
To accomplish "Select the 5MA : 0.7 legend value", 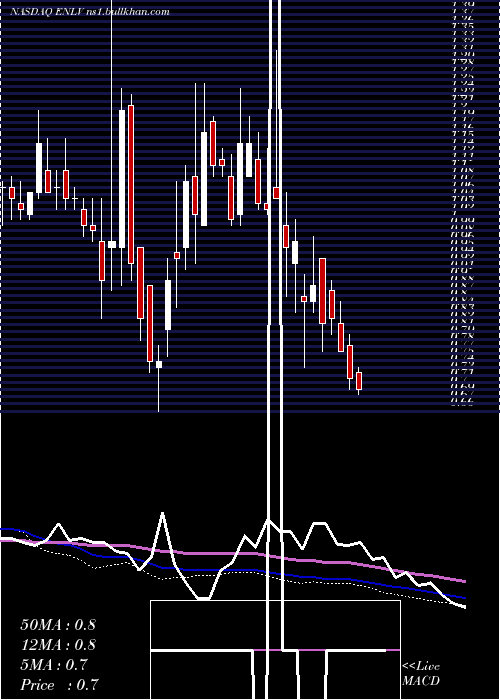I will (x=54, y=665).
